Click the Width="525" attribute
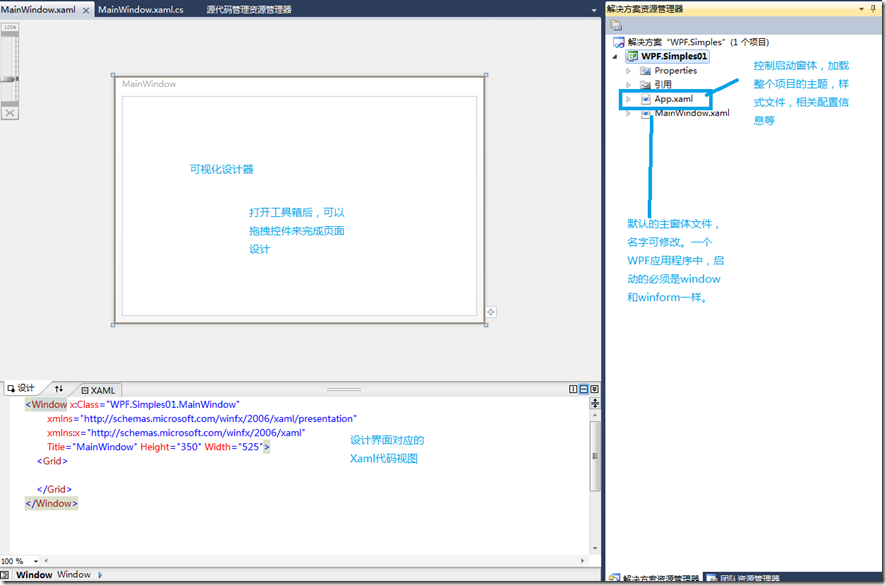This screenshot has height=585, width=886. coord(234,447)
